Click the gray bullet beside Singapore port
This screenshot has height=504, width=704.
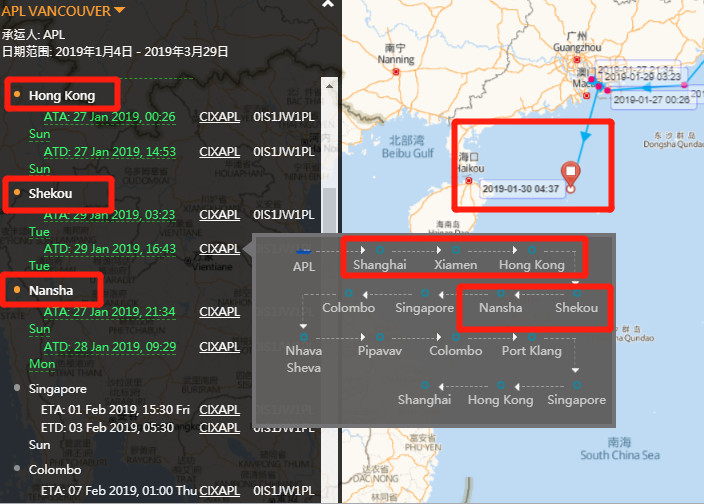[17, 387]
